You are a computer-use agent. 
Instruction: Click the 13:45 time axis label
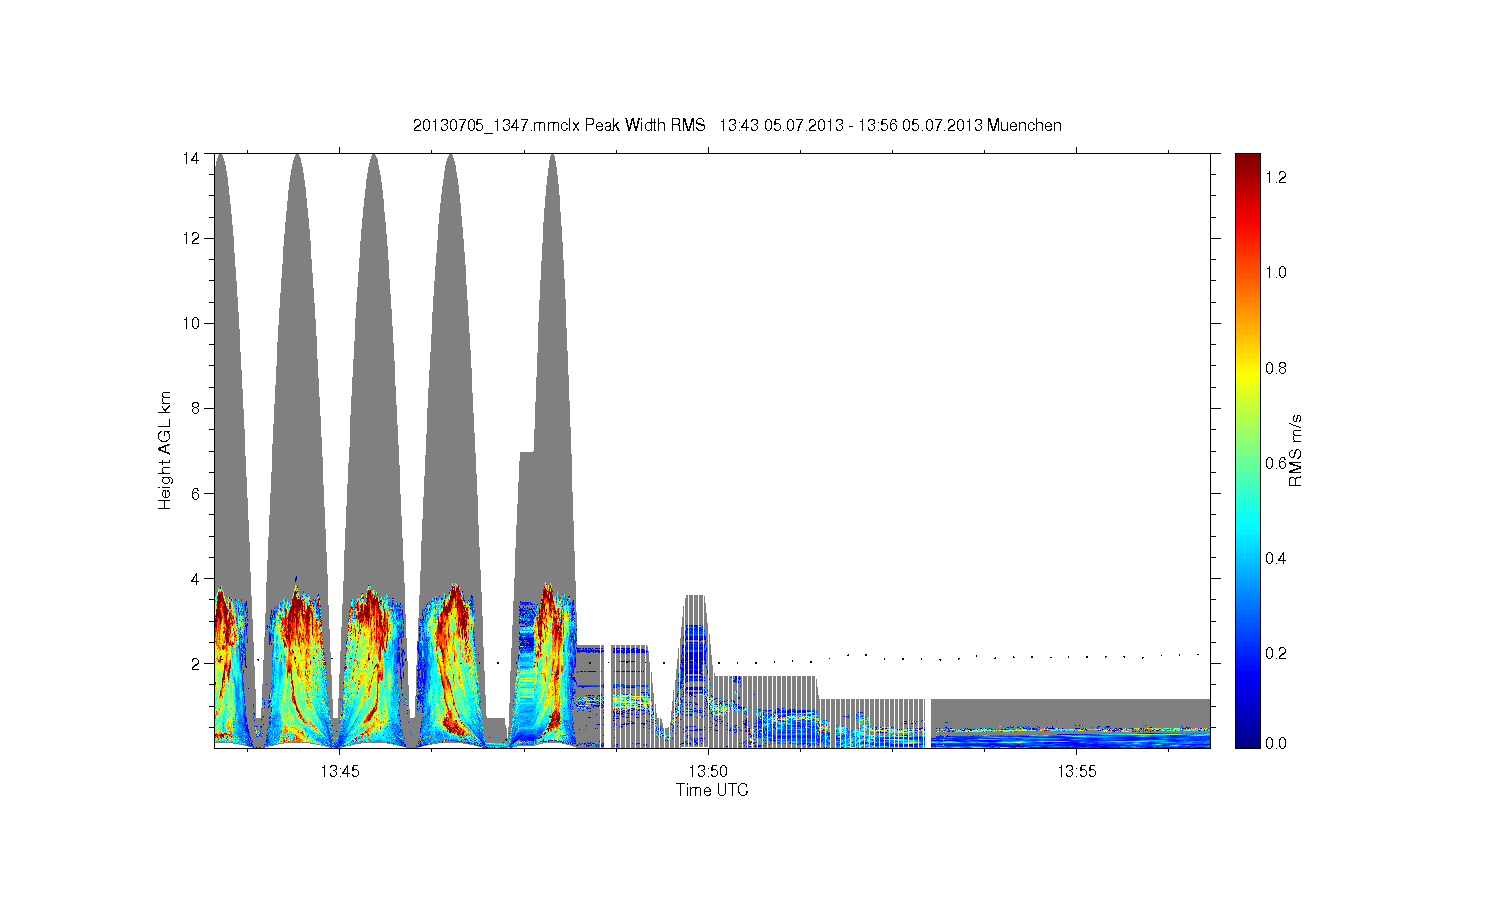[x=339, y=771]
